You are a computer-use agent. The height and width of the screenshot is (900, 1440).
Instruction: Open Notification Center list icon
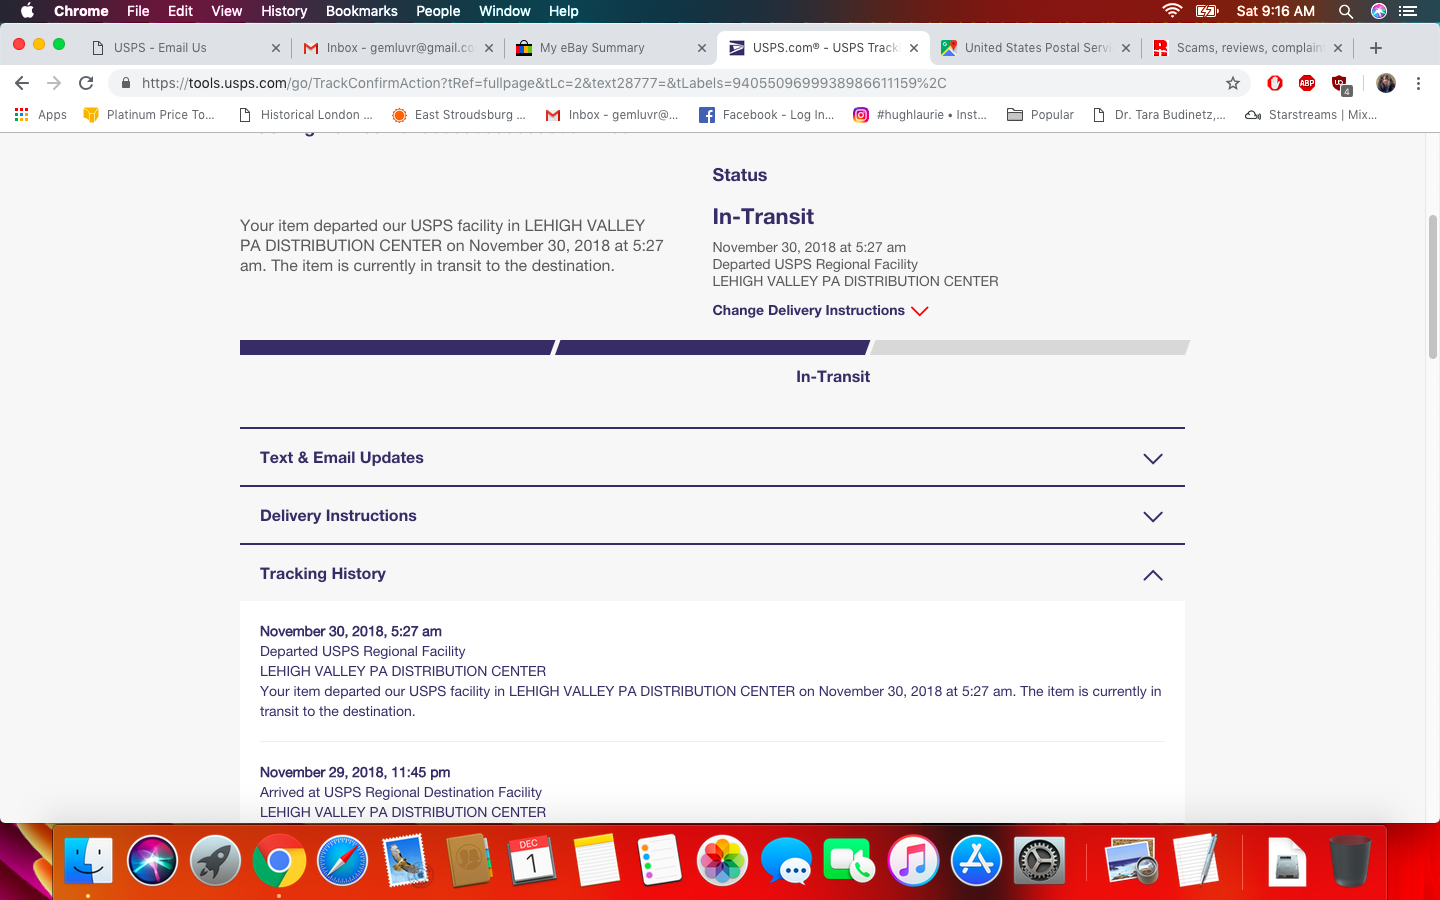pos(1409,11)
